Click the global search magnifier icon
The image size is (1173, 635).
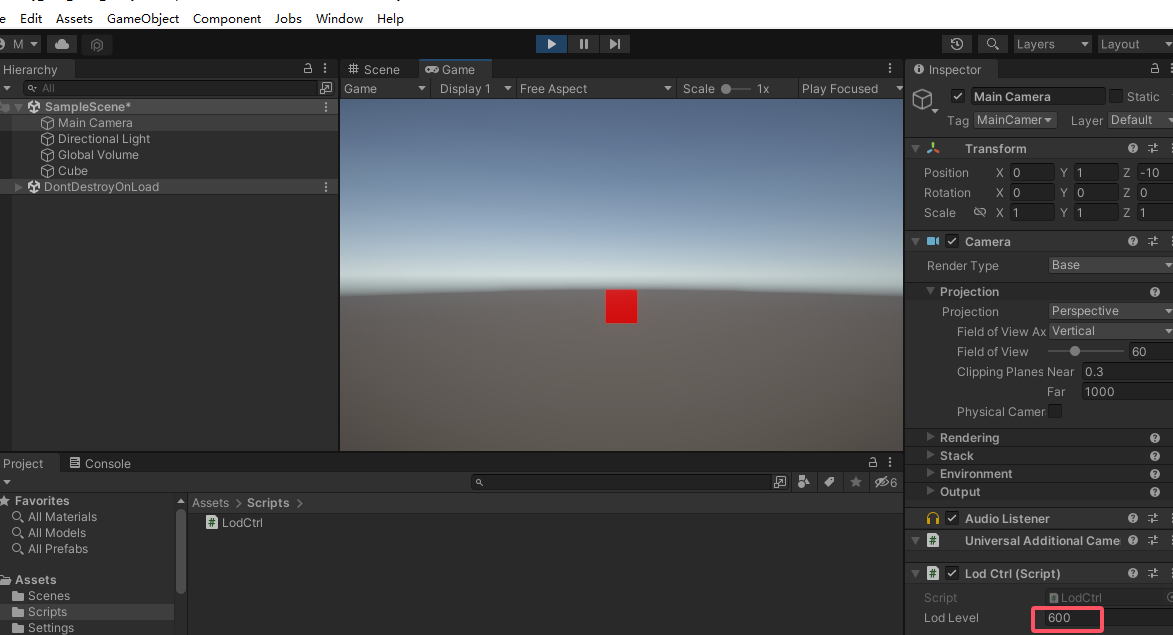(992, 44)
